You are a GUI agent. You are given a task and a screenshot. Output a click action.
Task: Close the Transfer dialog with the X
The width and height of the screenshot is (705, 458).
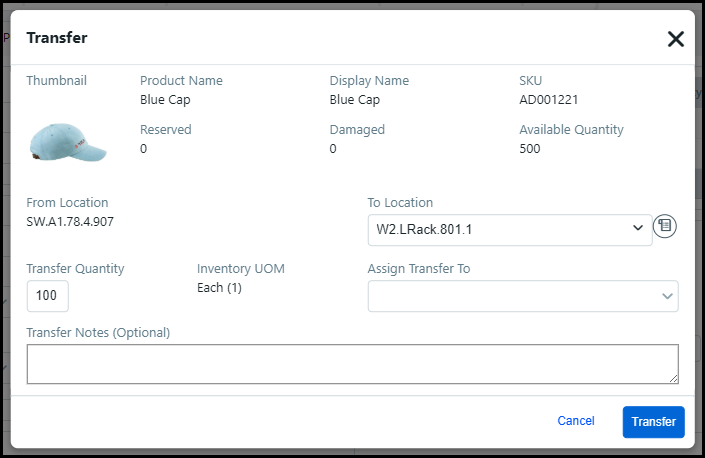pyautogui.click(x=675, y=39)
